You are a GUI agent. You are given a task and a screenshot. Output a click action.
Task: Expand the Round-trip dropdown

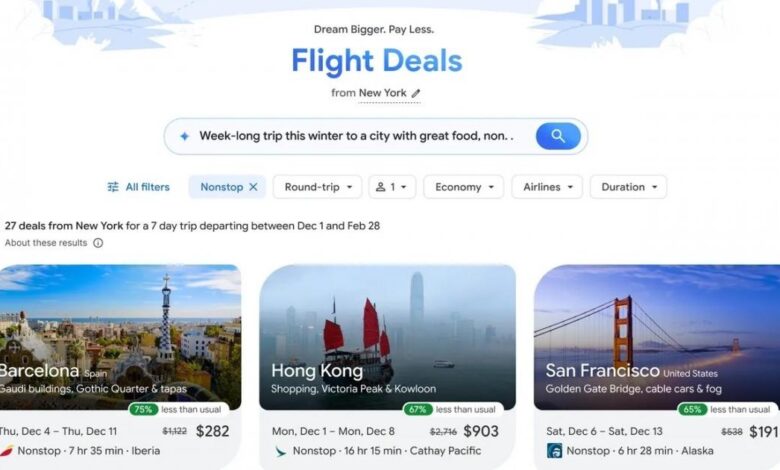pyautogui.click(x=317, y=187)
